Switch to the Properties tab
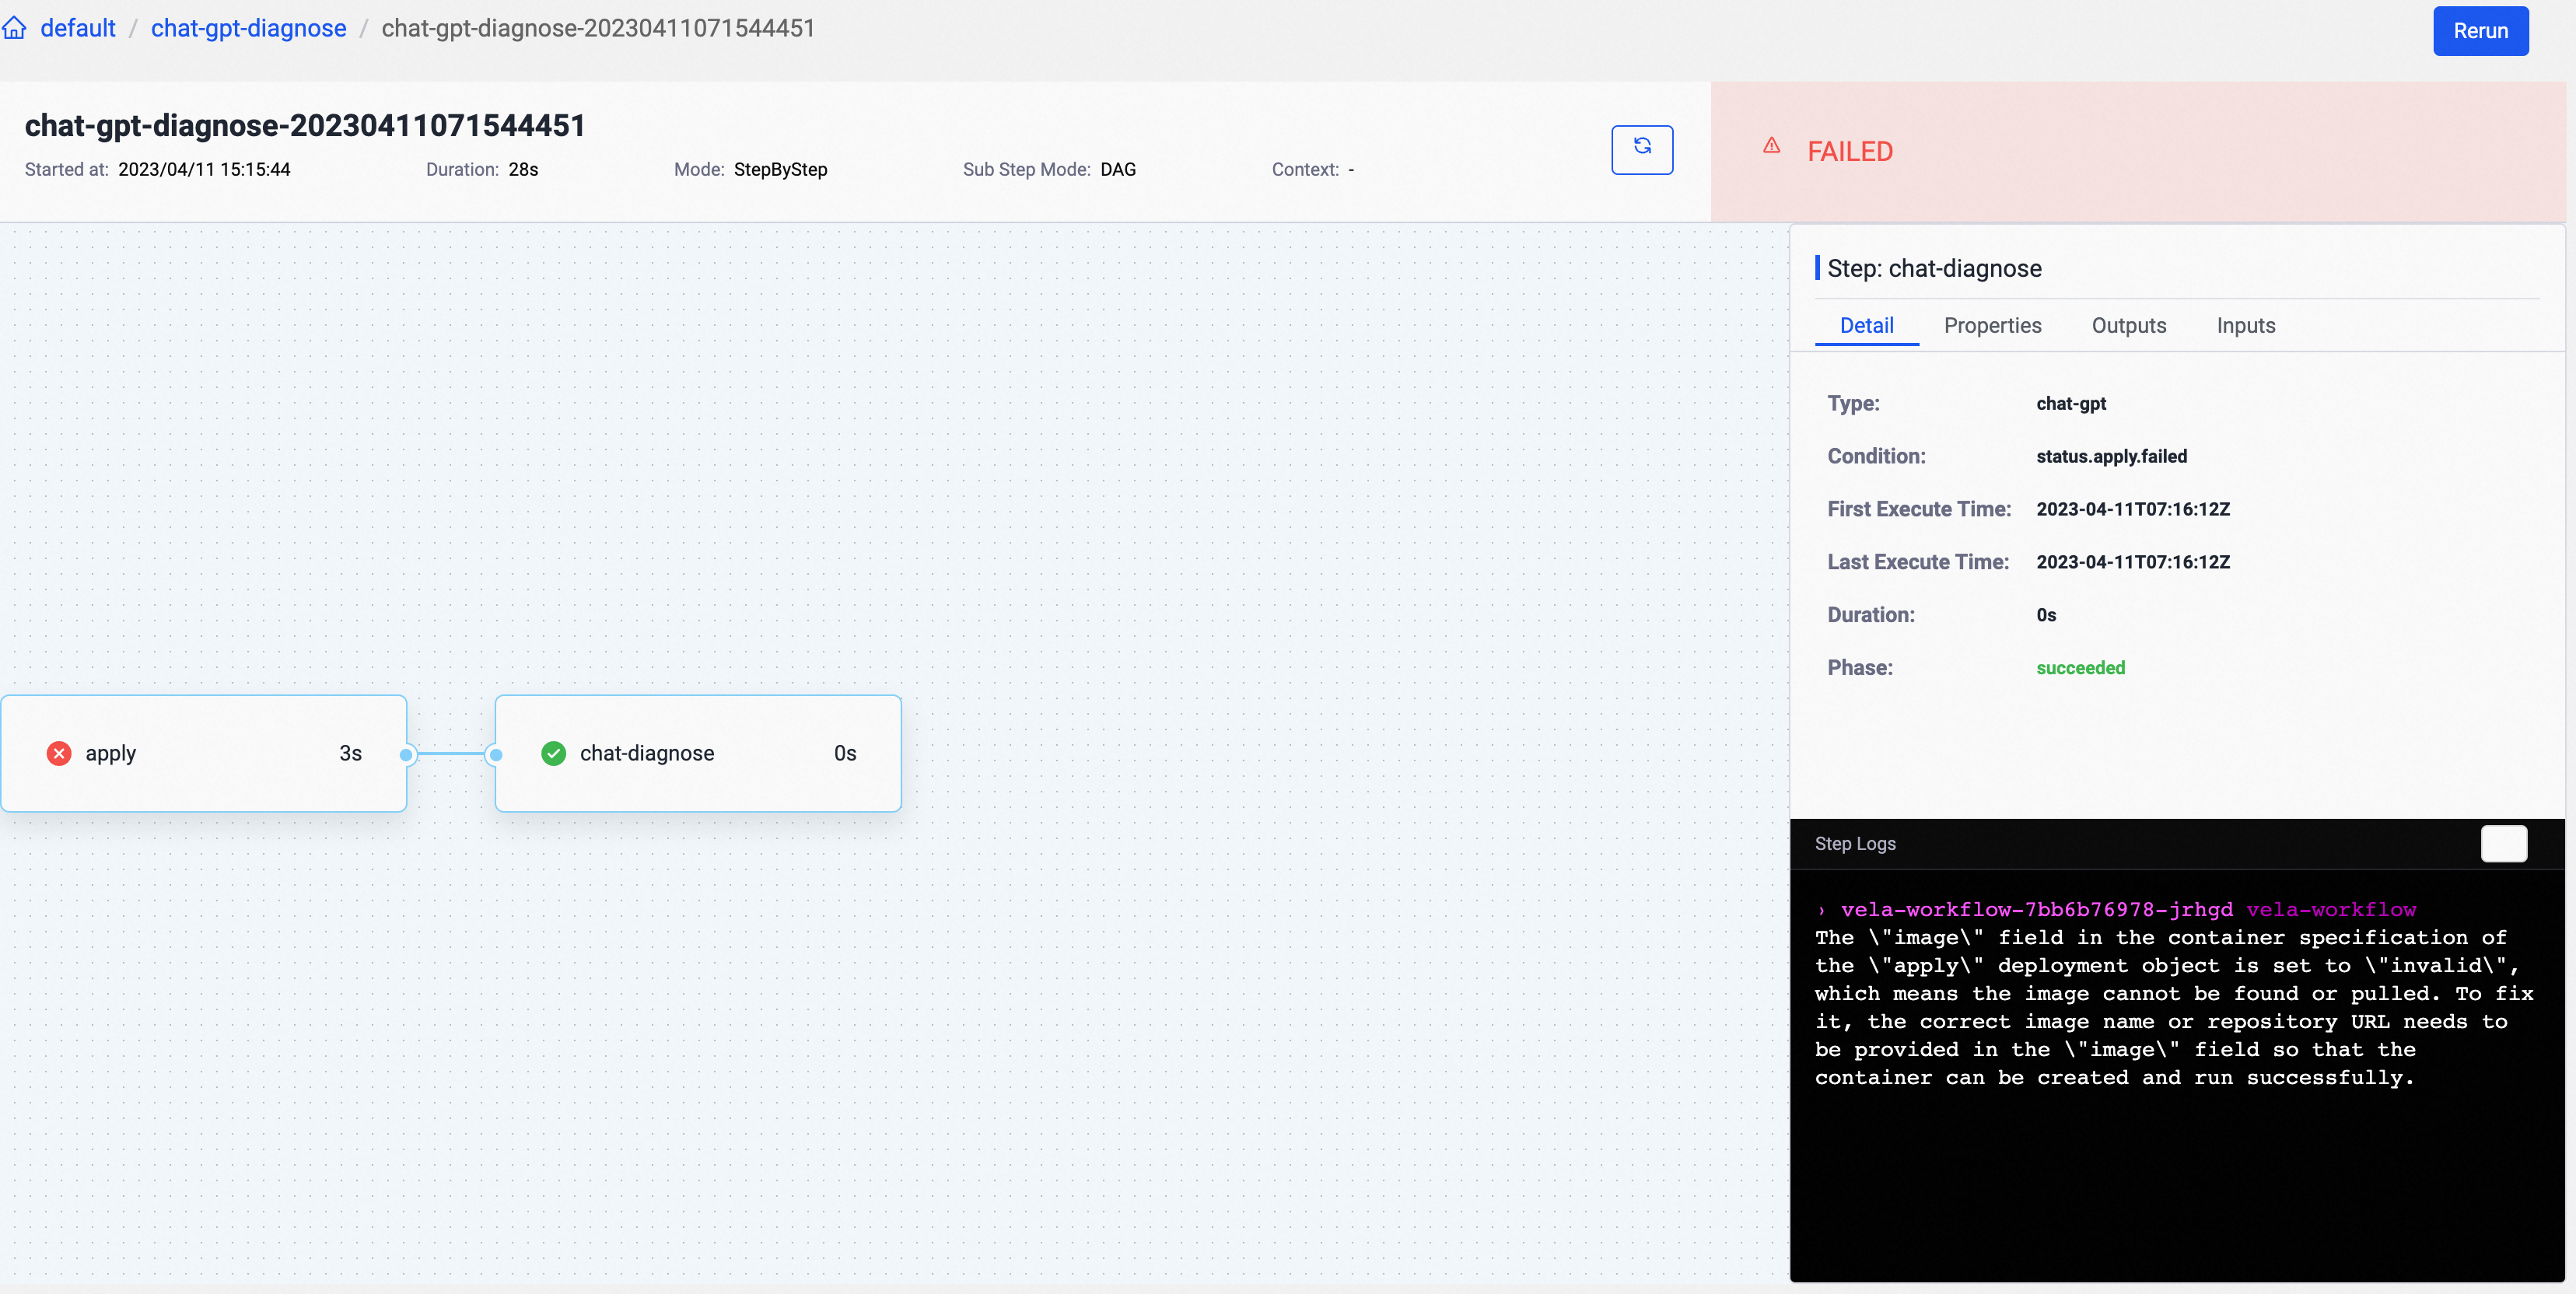The image size is (2576, 1294). pos(1992,326)
